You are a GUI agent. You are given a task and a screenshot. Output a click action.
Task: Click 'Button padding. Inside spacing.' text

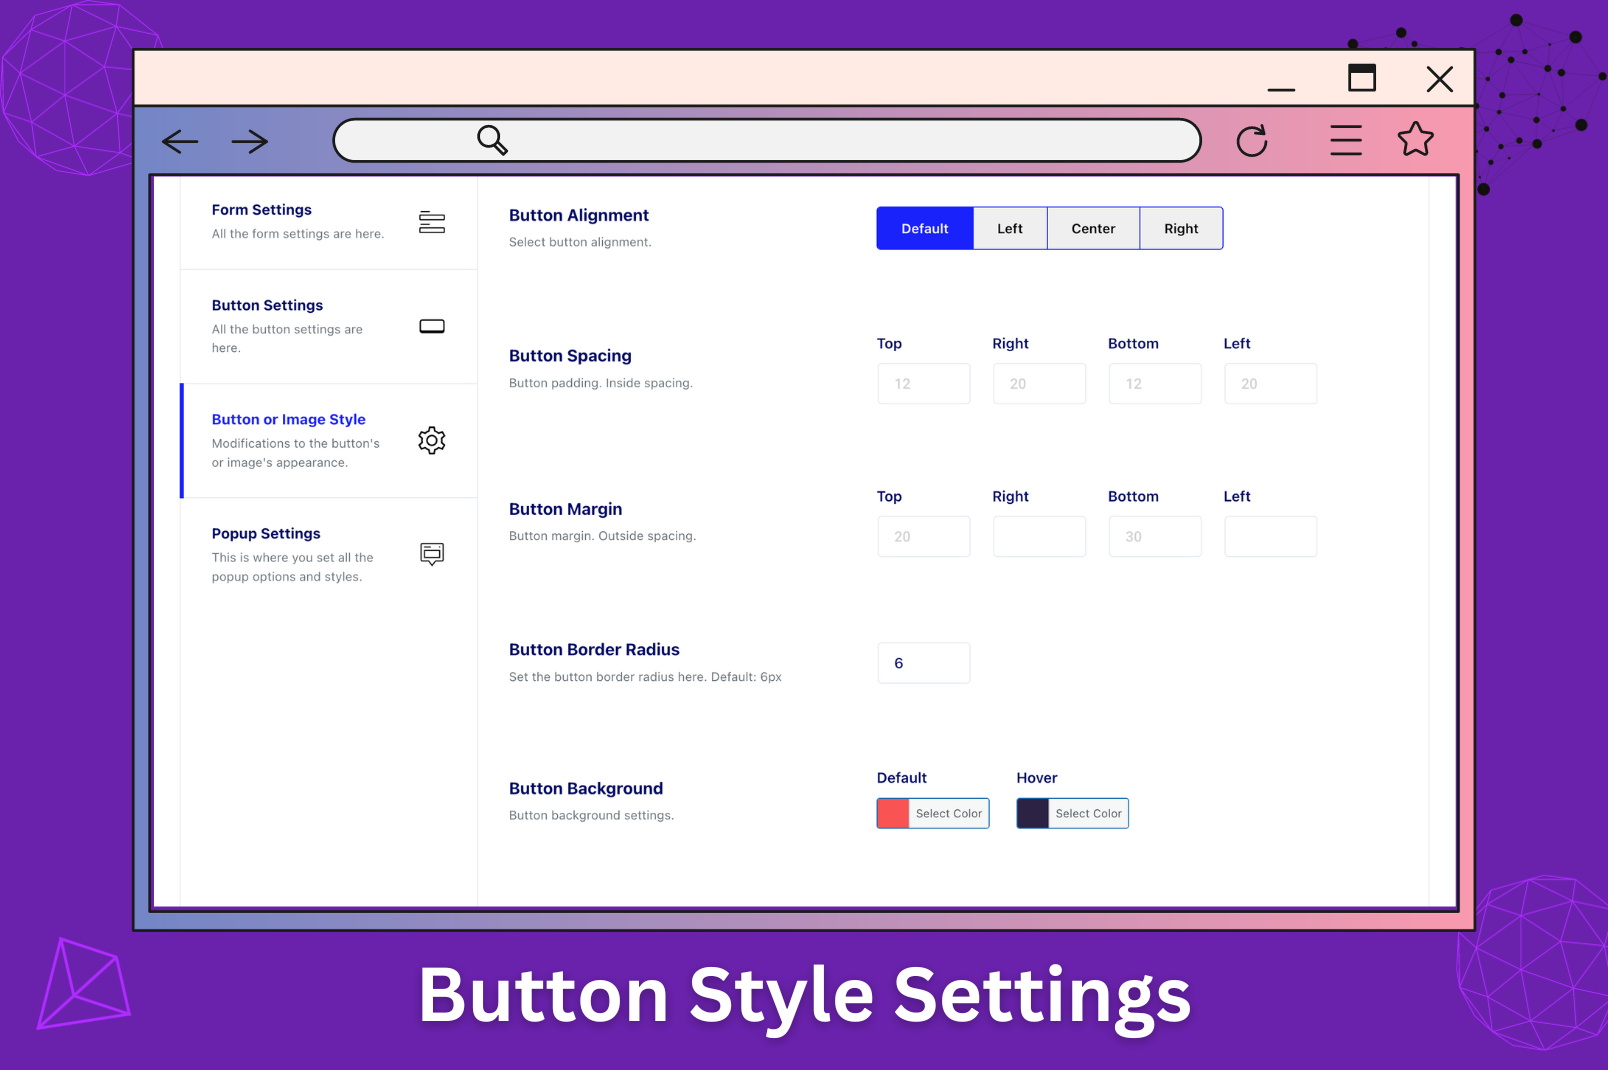pyautogui.click(x=601, y=383)
